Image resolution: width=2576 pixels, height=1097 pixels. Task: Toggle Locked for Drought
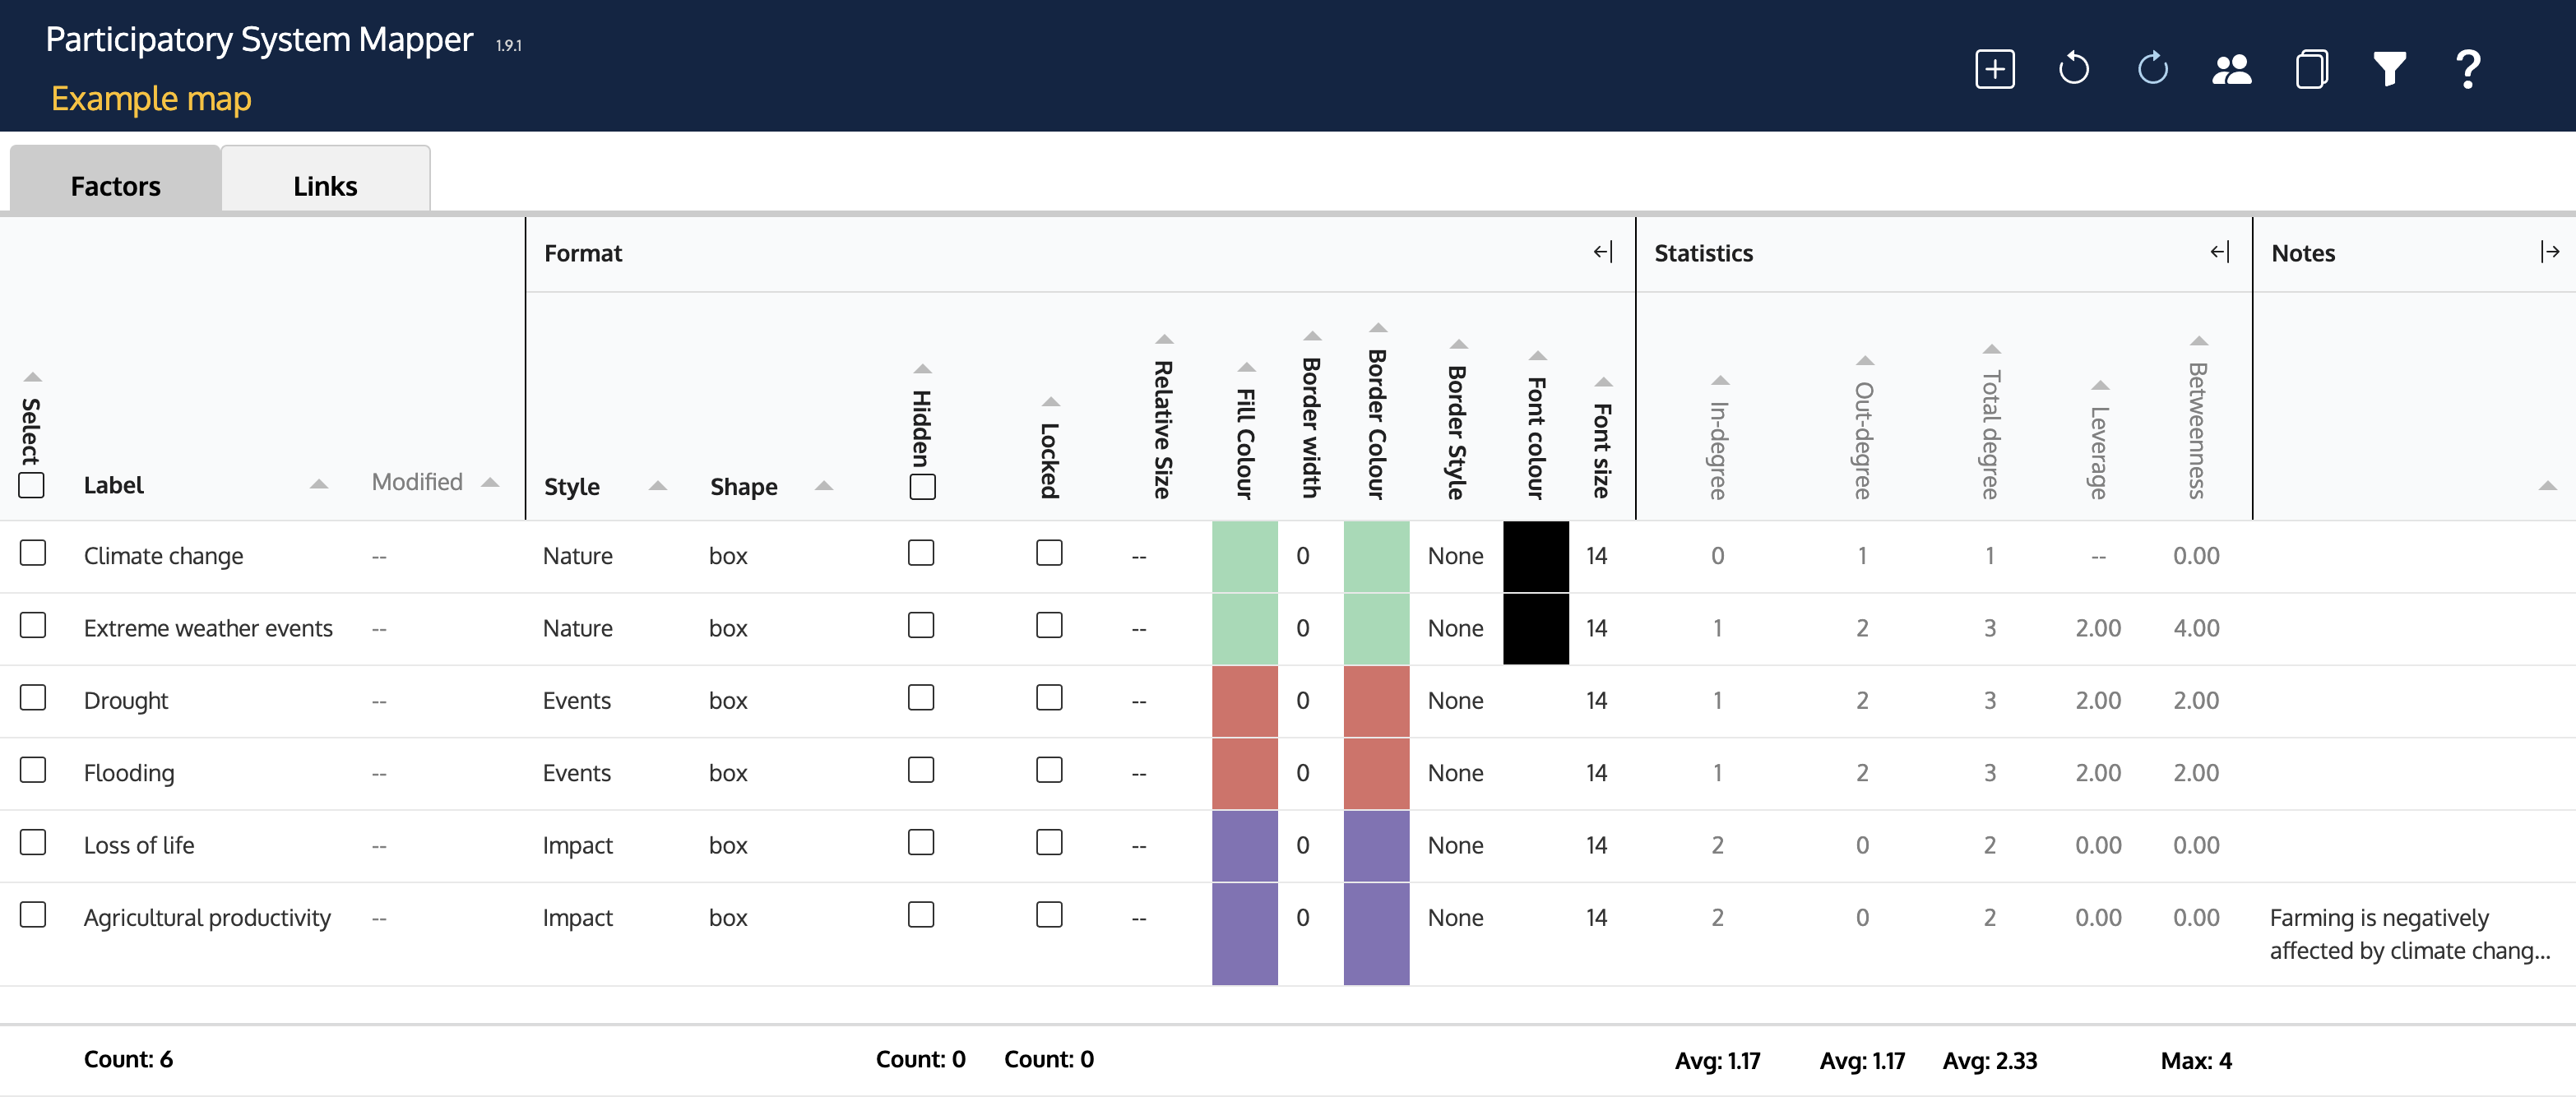[1049, 697]
